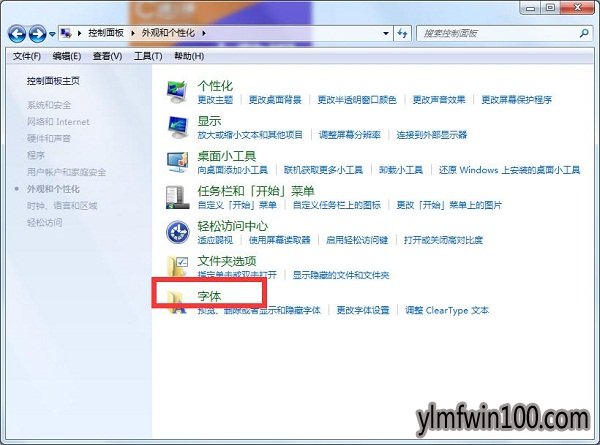The image size is (600, 445).
Task: Click the Personalization monitor icon
Action: pyautogui.click(x=178, y=92)
